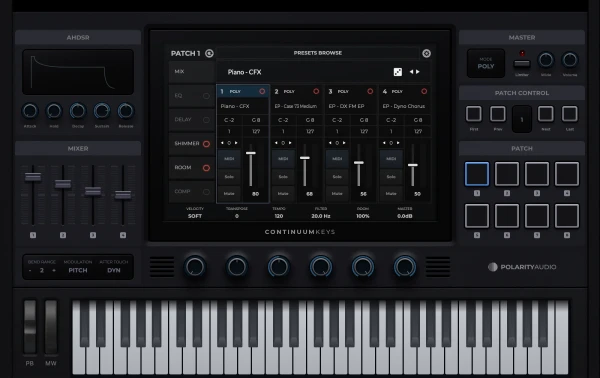Viewport: 600px width, 378px height.
Task: Click the randomize dice icon beside Piano - CFX
Action: click(x=398, y=72)
